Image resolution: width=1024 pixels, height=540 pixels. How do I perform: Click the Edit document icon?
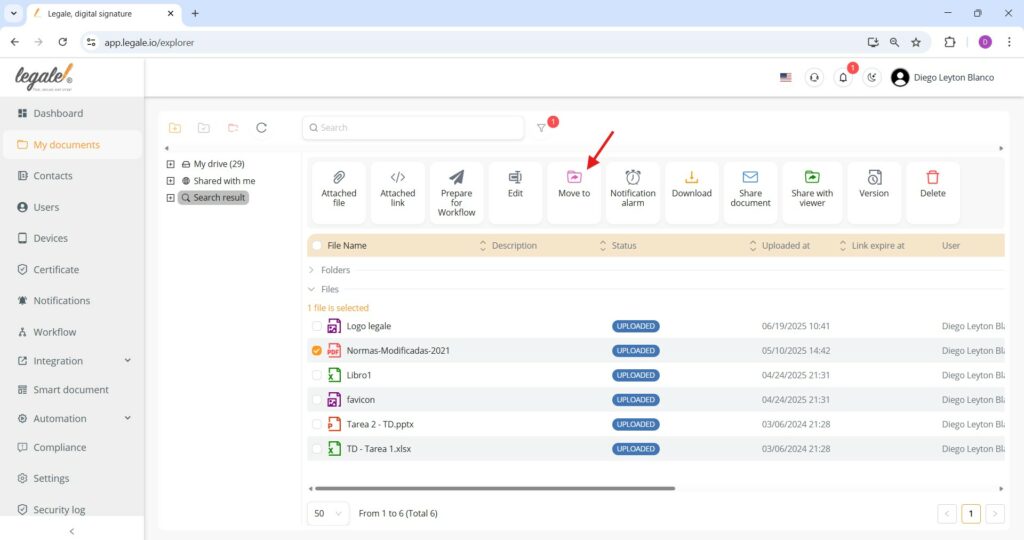point(515,178)
